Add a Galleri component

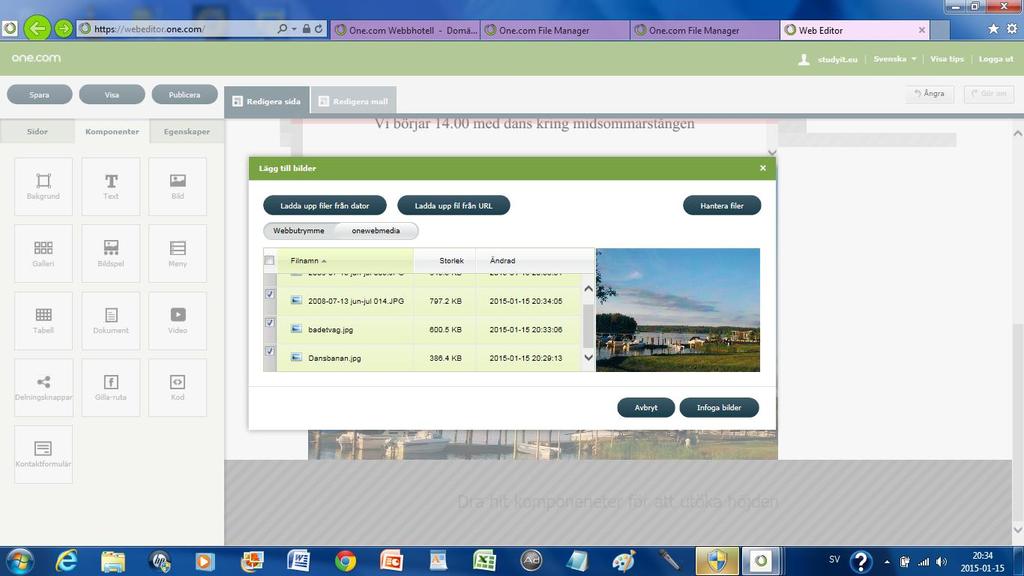[x=43, y=253]
